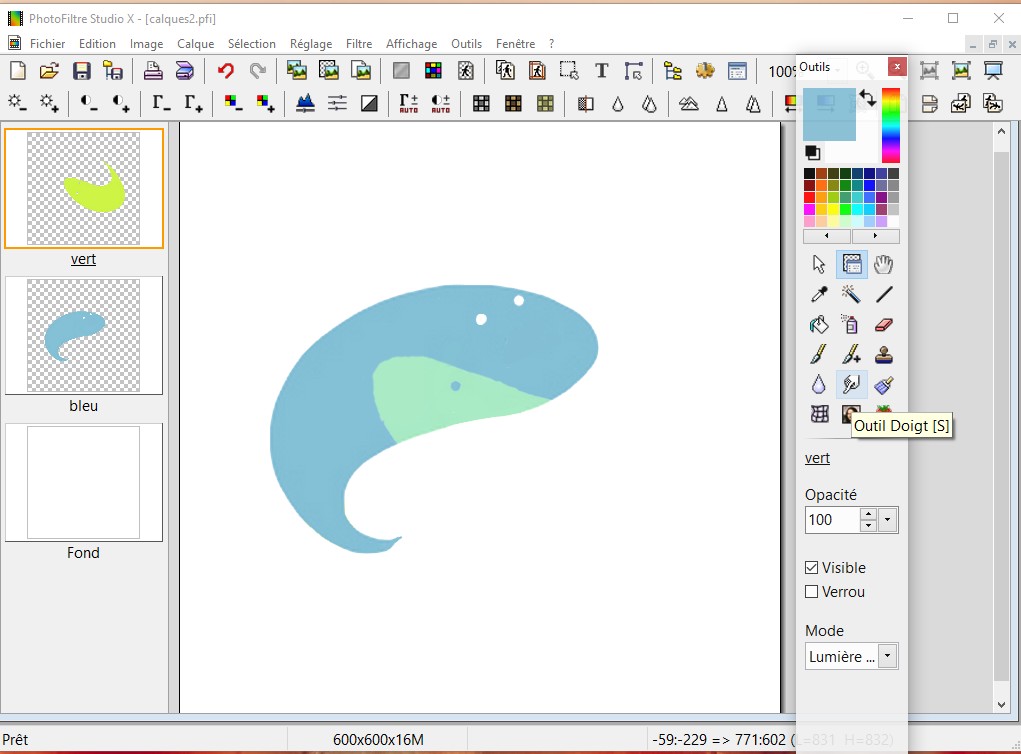Select the Paint Bucket fill tool
This screenshot has width=1021, height=754.
(819, 325)
